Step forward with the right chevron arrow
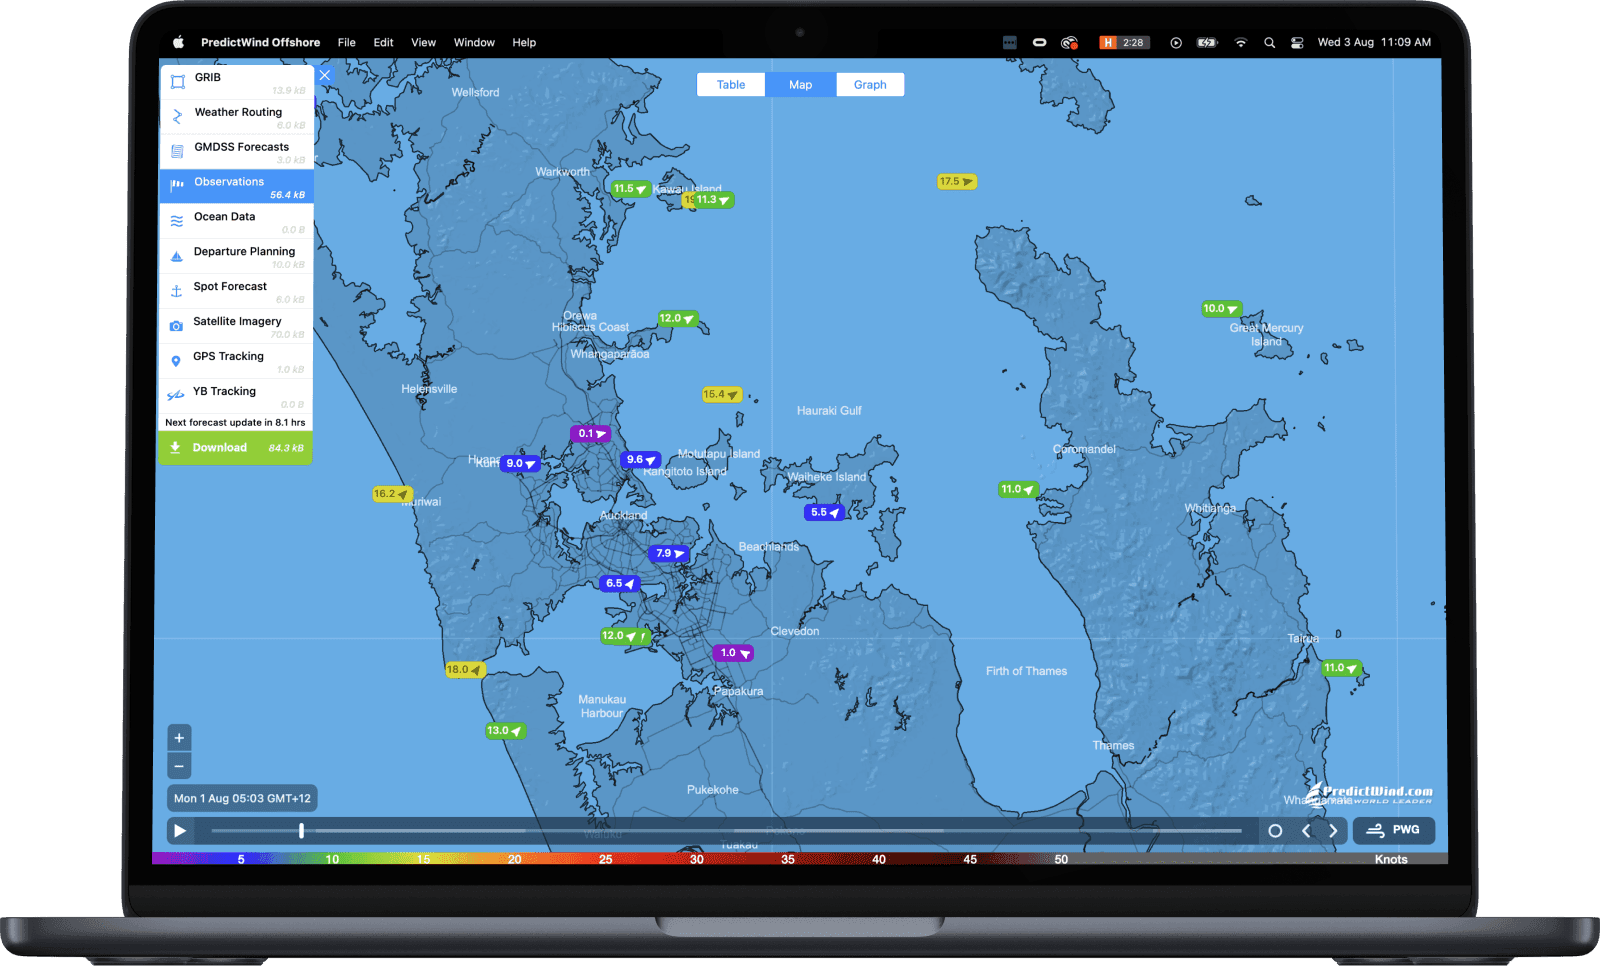 (x=1334, y=830)
